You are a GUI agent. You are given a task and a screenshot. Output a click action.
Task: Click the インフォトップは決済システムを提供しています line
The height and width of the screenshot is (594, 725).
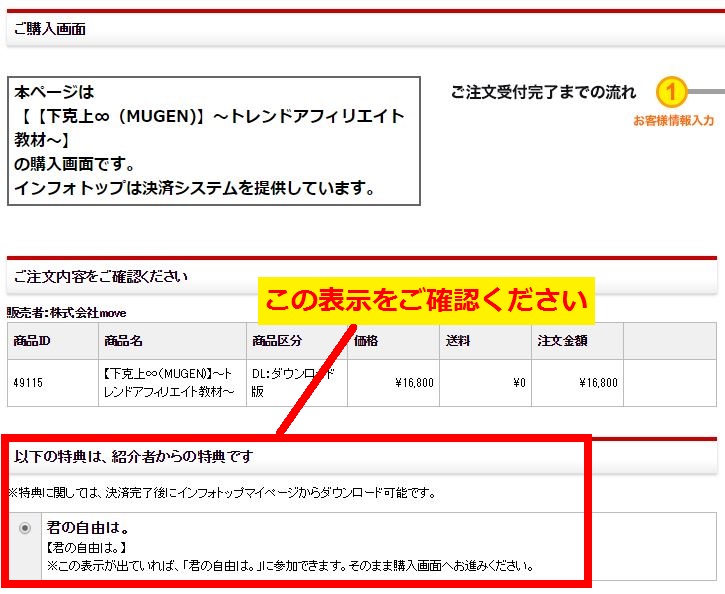click(195, 188)
